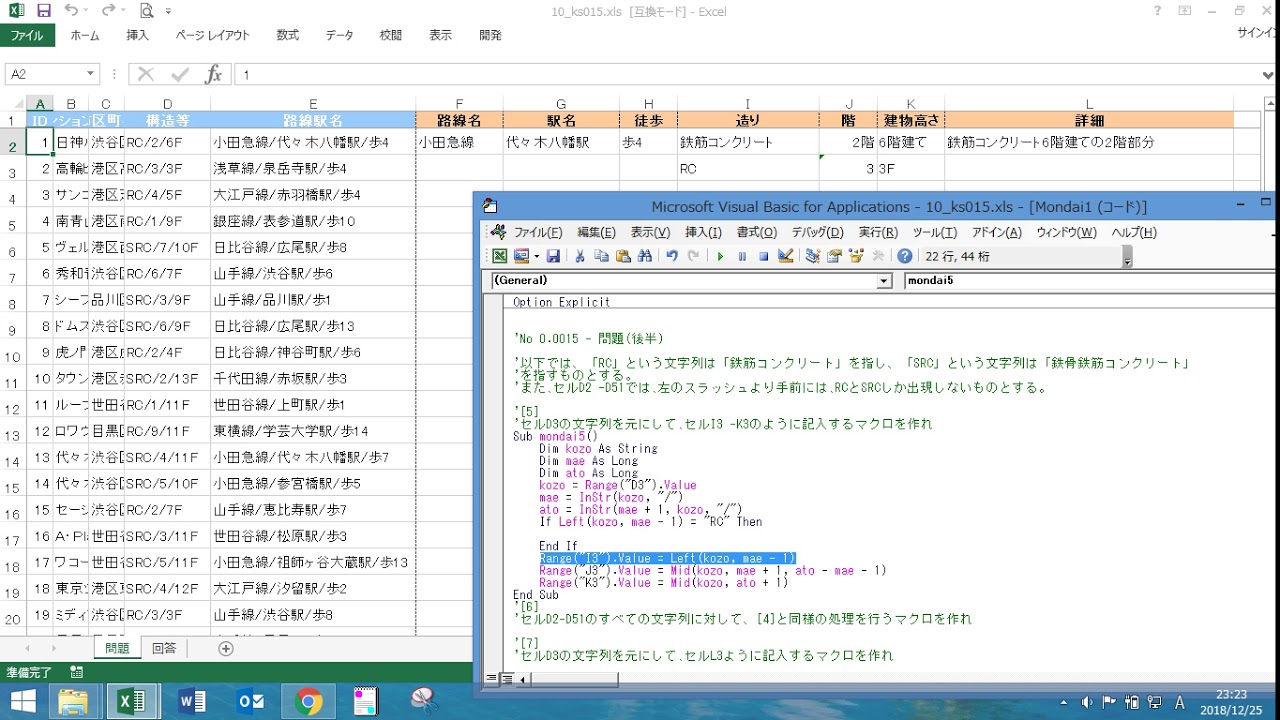
Task: Toggle Design Mode in VBA toolbar
Action: (x=786, y=256)
